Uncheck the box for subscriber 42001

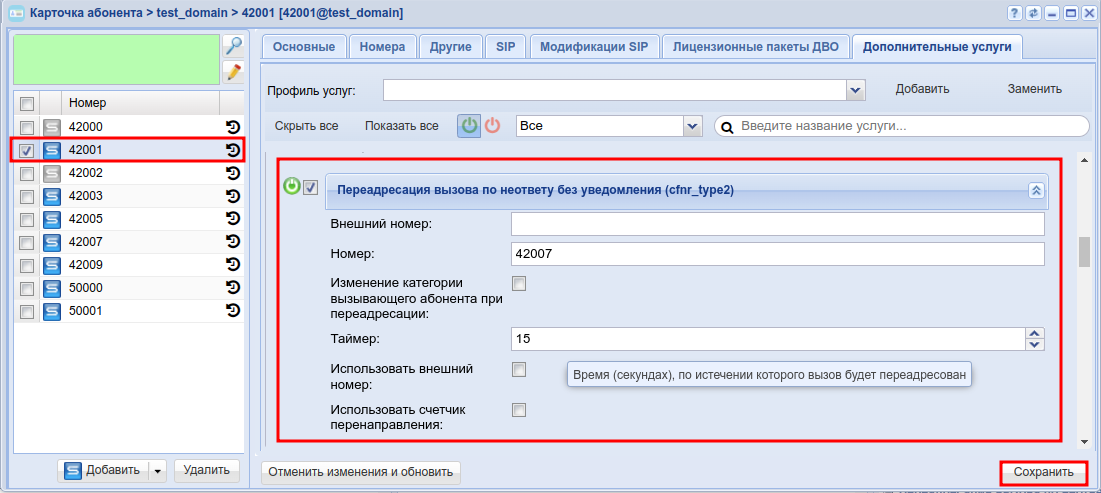pyautogui.click(x=27, y=151)
